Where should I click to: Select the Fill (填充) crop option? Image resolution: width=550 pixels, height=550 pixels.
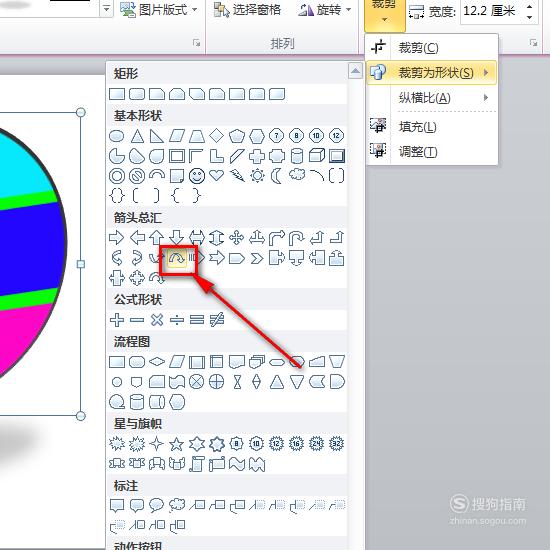click(431, 127)
